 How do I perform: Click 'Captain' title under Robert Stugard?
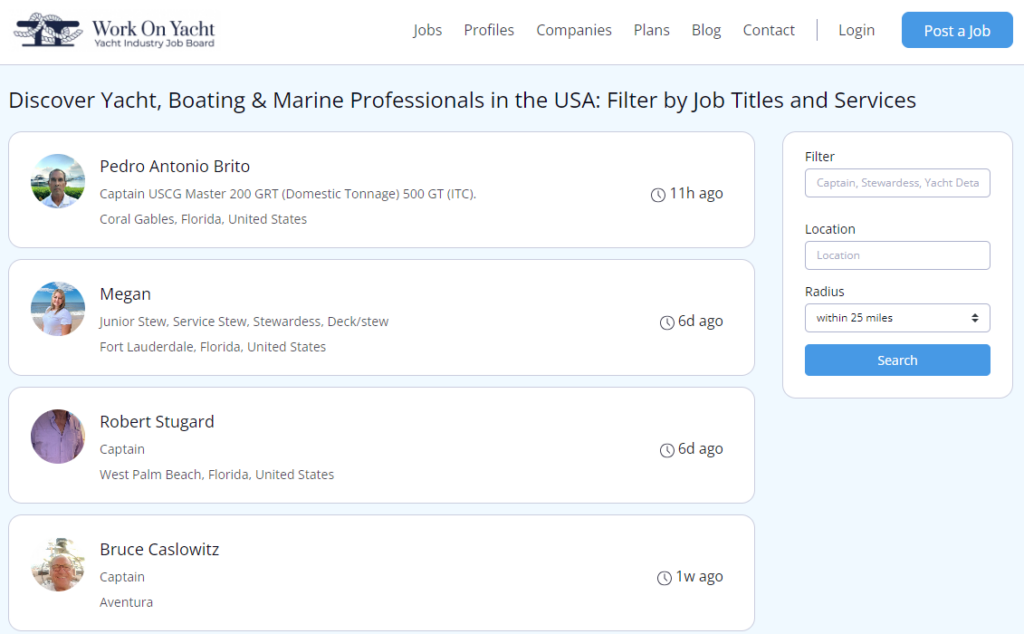point(122,449)
